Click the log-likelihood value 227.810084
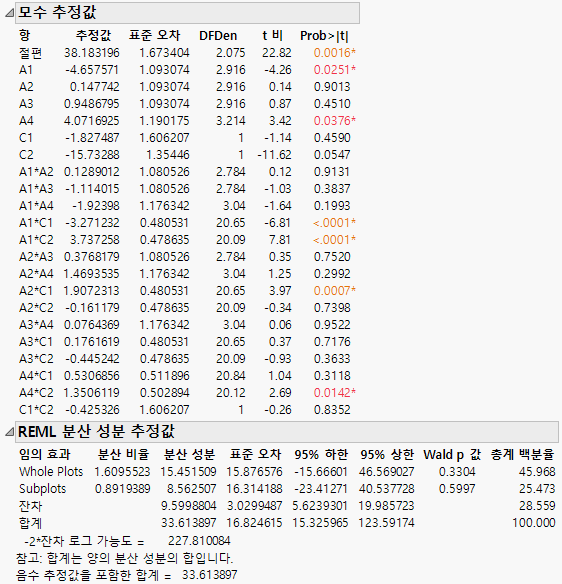The width and height of the screenshot is (562, 584). click(199, 541)
